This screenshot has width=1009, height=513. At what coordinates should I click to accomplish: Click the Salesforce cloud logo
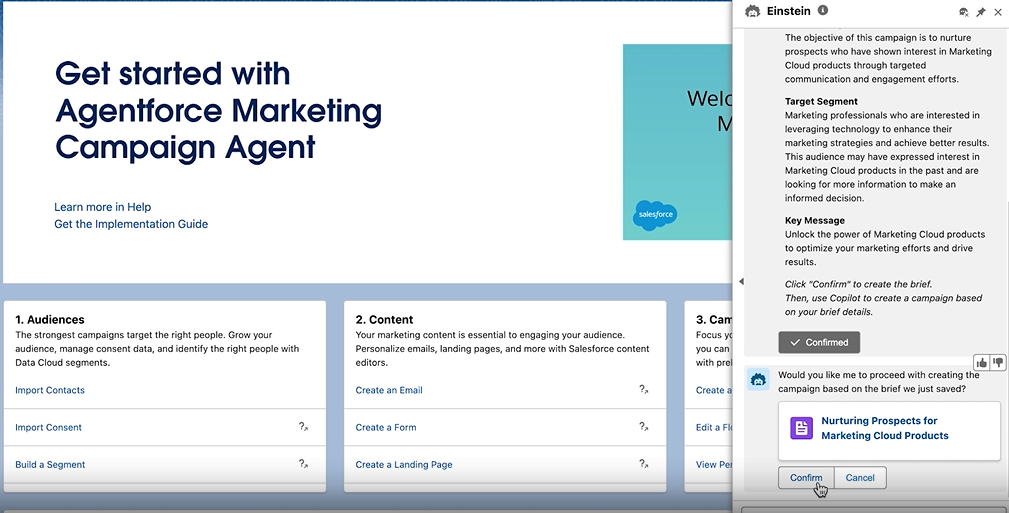(655, 215)
